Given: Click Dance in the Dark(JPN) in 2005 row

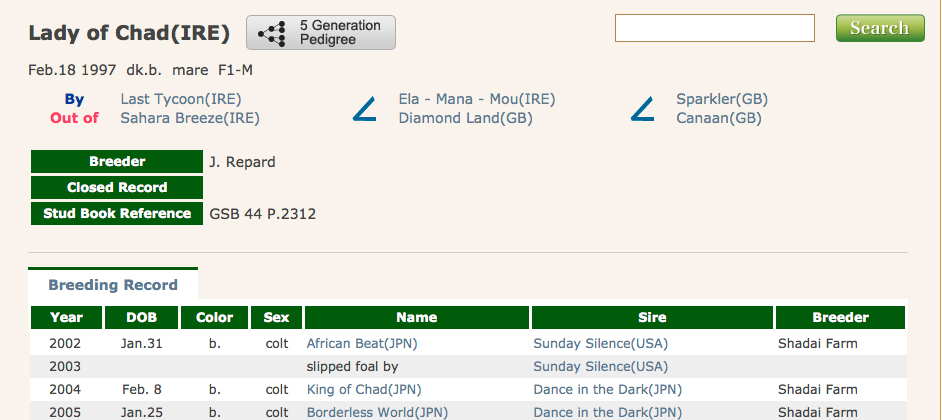Looking at the screenshot, I should coord(607,412).
